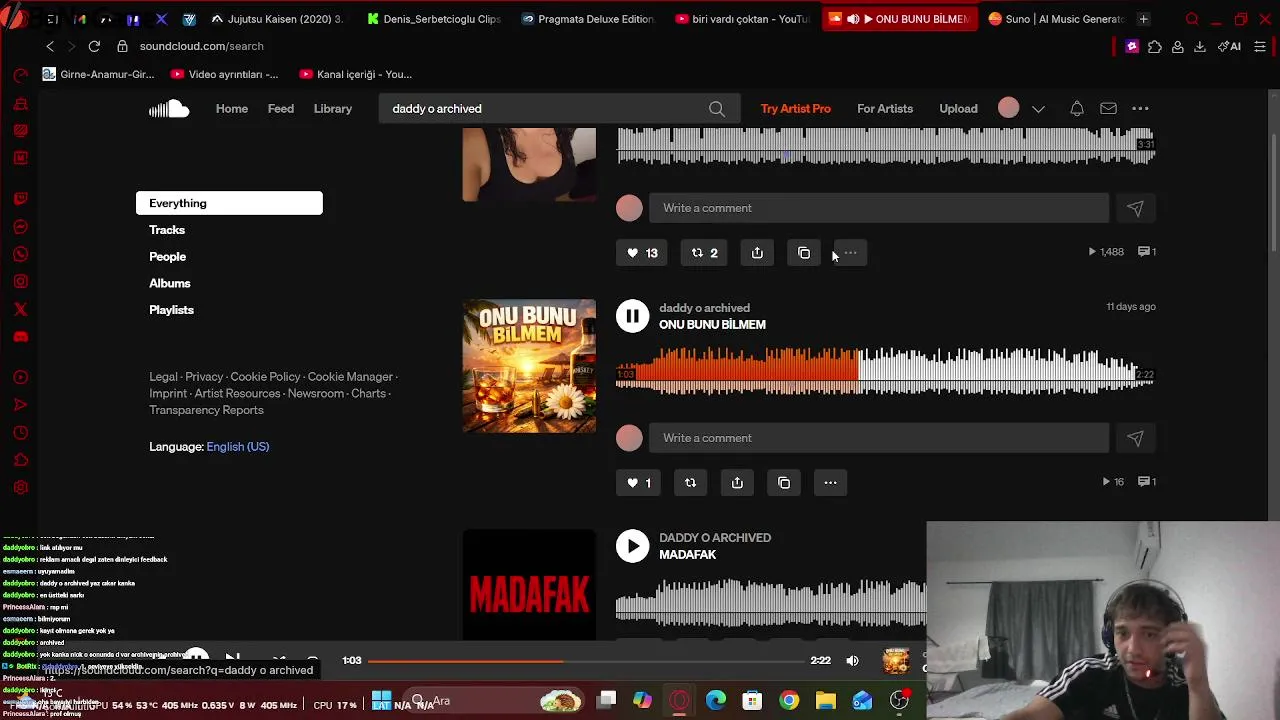
Task: Send comment on ONU BUNU BİLMEM
Action: tap(1135, 438)
